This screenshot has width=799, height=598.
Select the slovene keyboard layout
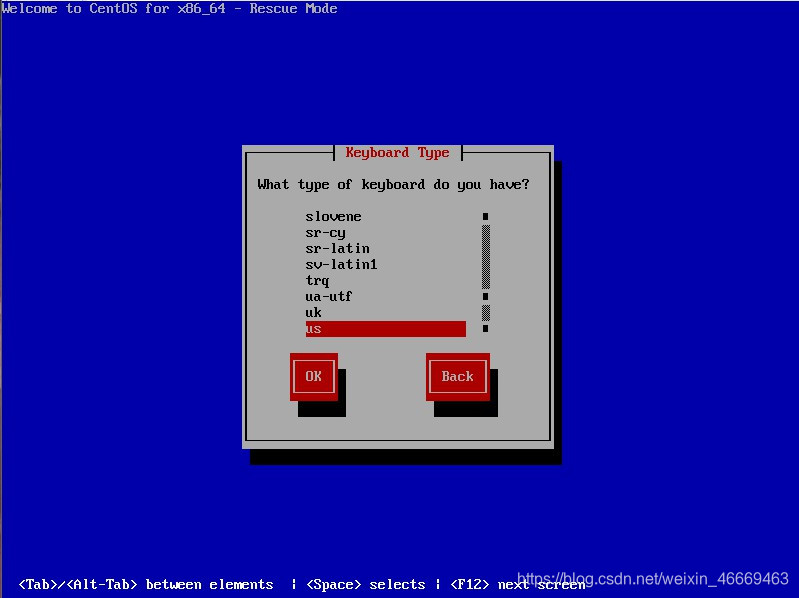coord(385,216)
